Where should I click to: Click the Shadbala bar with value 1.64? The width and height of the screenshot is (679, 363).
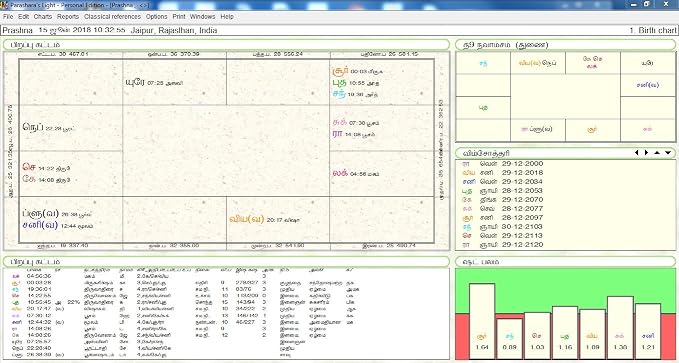point(482,321)
